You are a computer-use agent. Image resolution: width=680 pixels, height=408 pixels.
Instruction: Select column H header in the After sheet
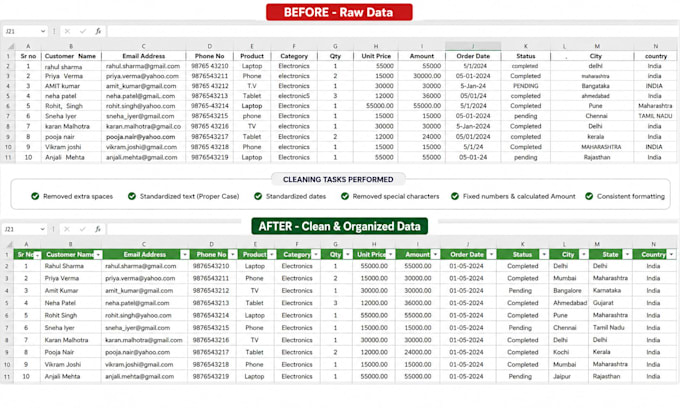374,244
